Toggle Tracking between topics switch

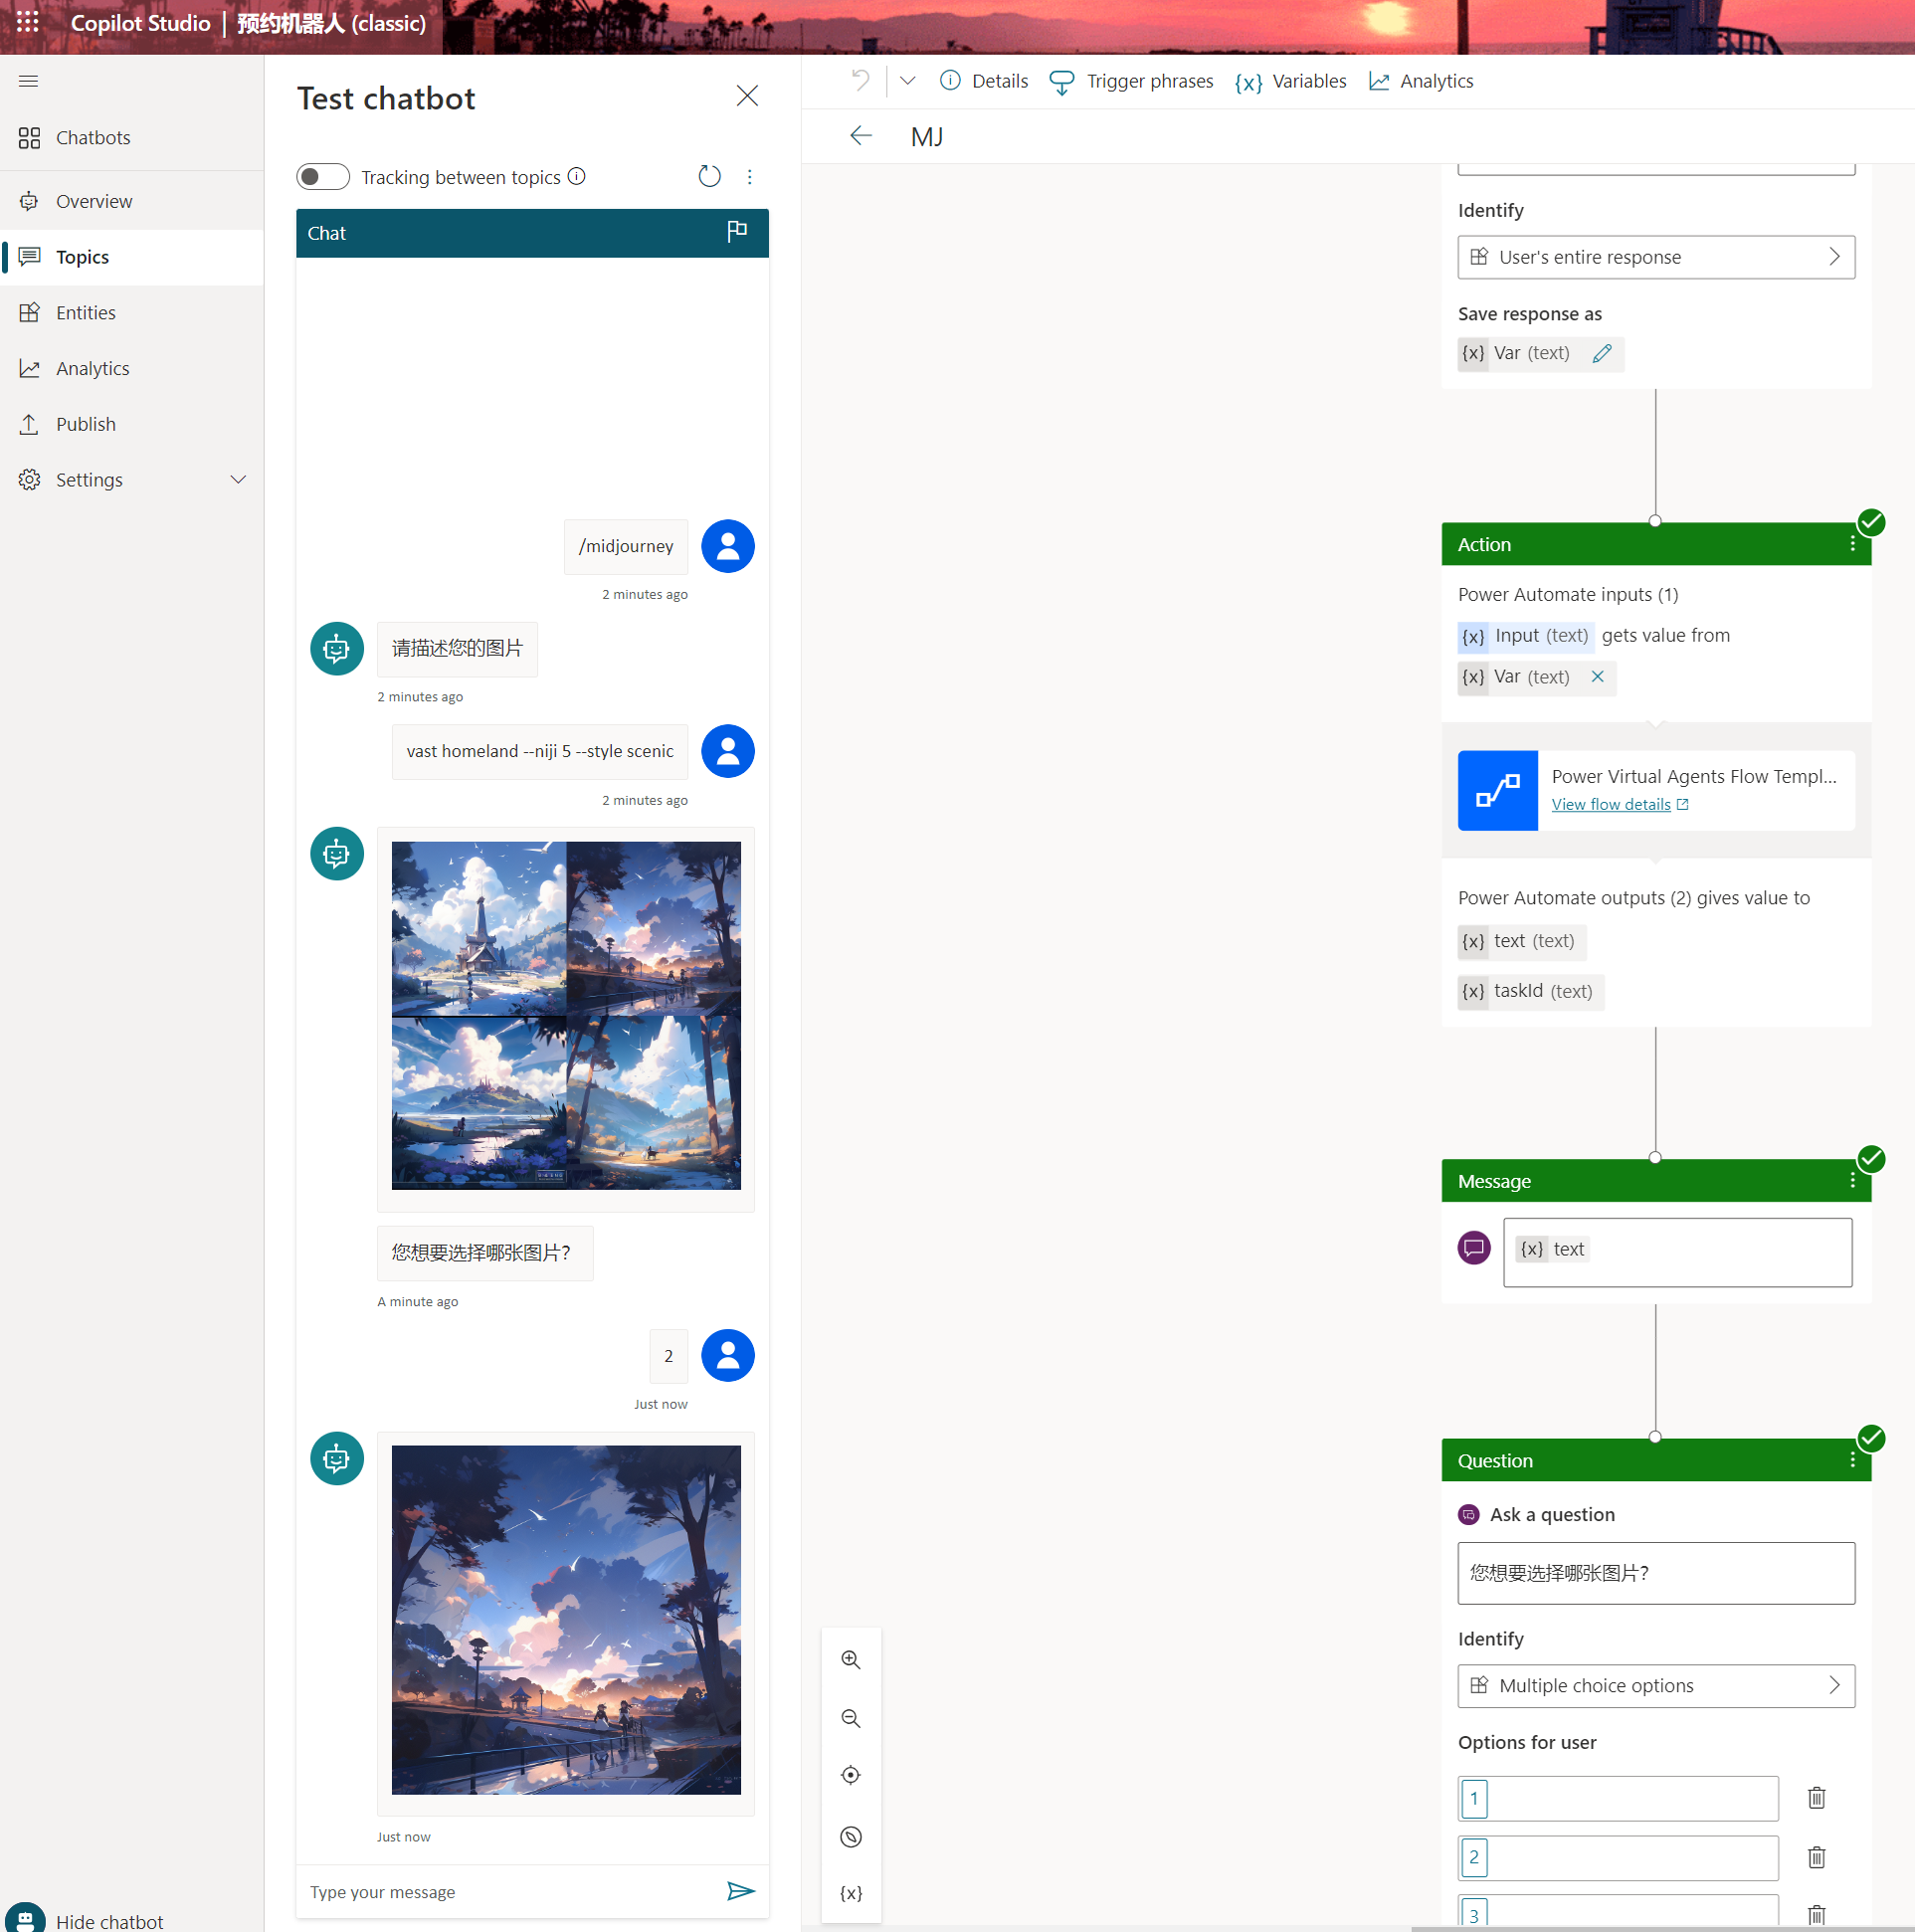click(322, 175)
